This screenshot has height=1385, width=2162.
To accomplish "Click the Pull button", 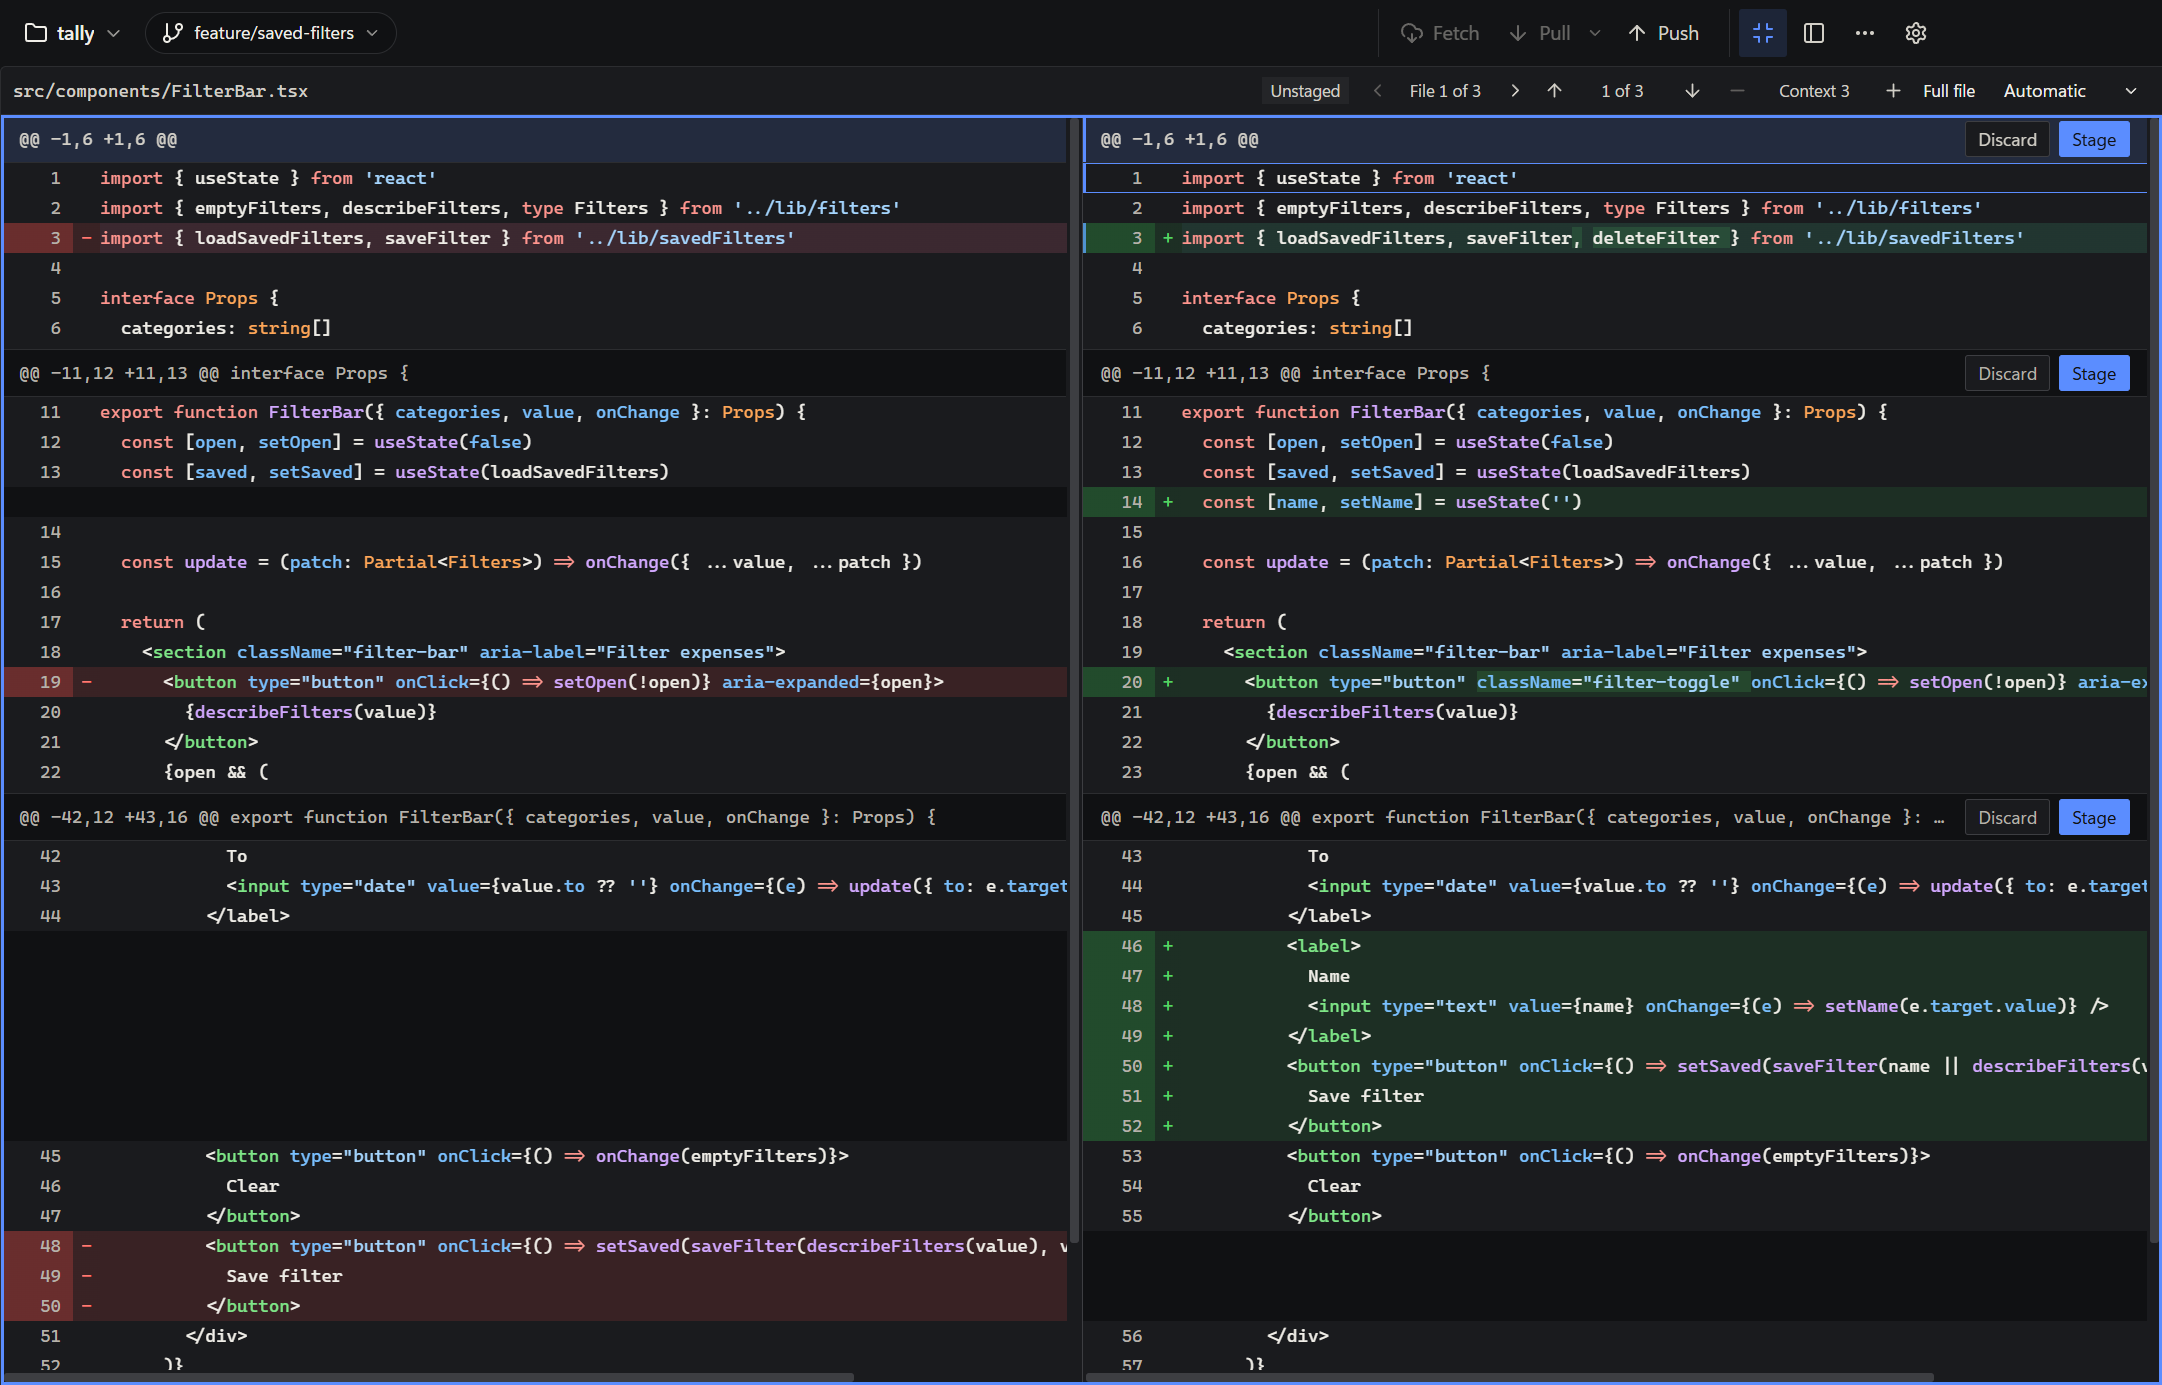I will tap(1541, 33).
